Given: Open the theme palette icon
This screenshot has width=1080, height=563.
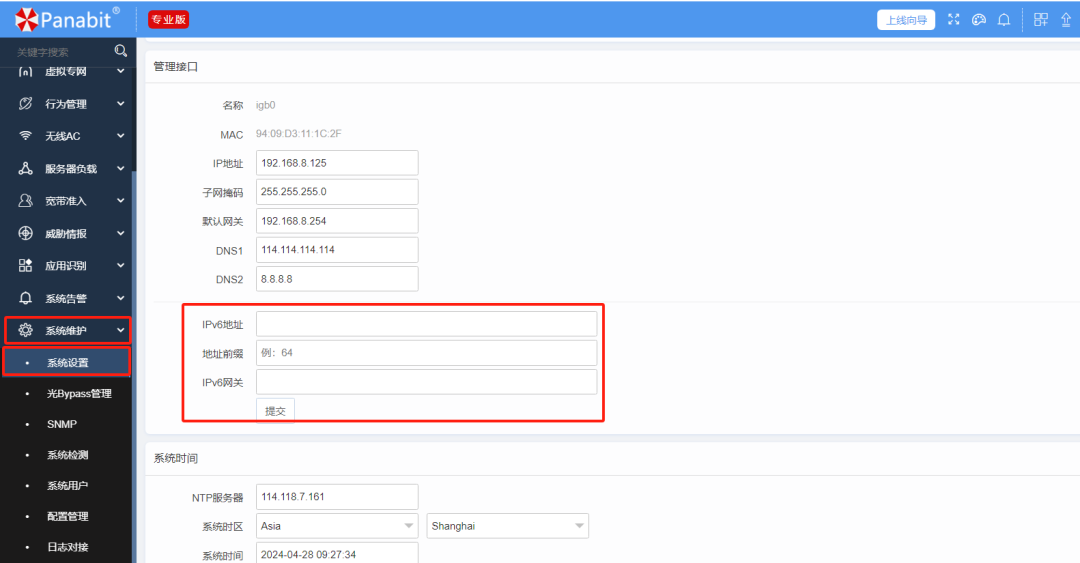Looking at the screenshot, I should [x=979, y=19].
